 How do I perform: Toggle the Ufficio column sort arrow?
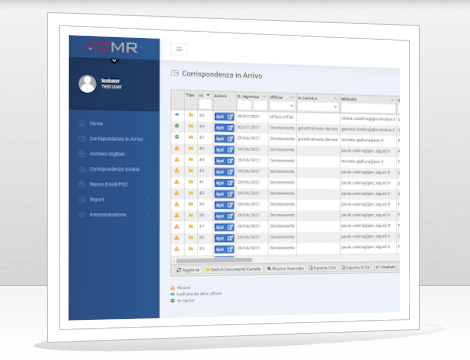(292, 98)
